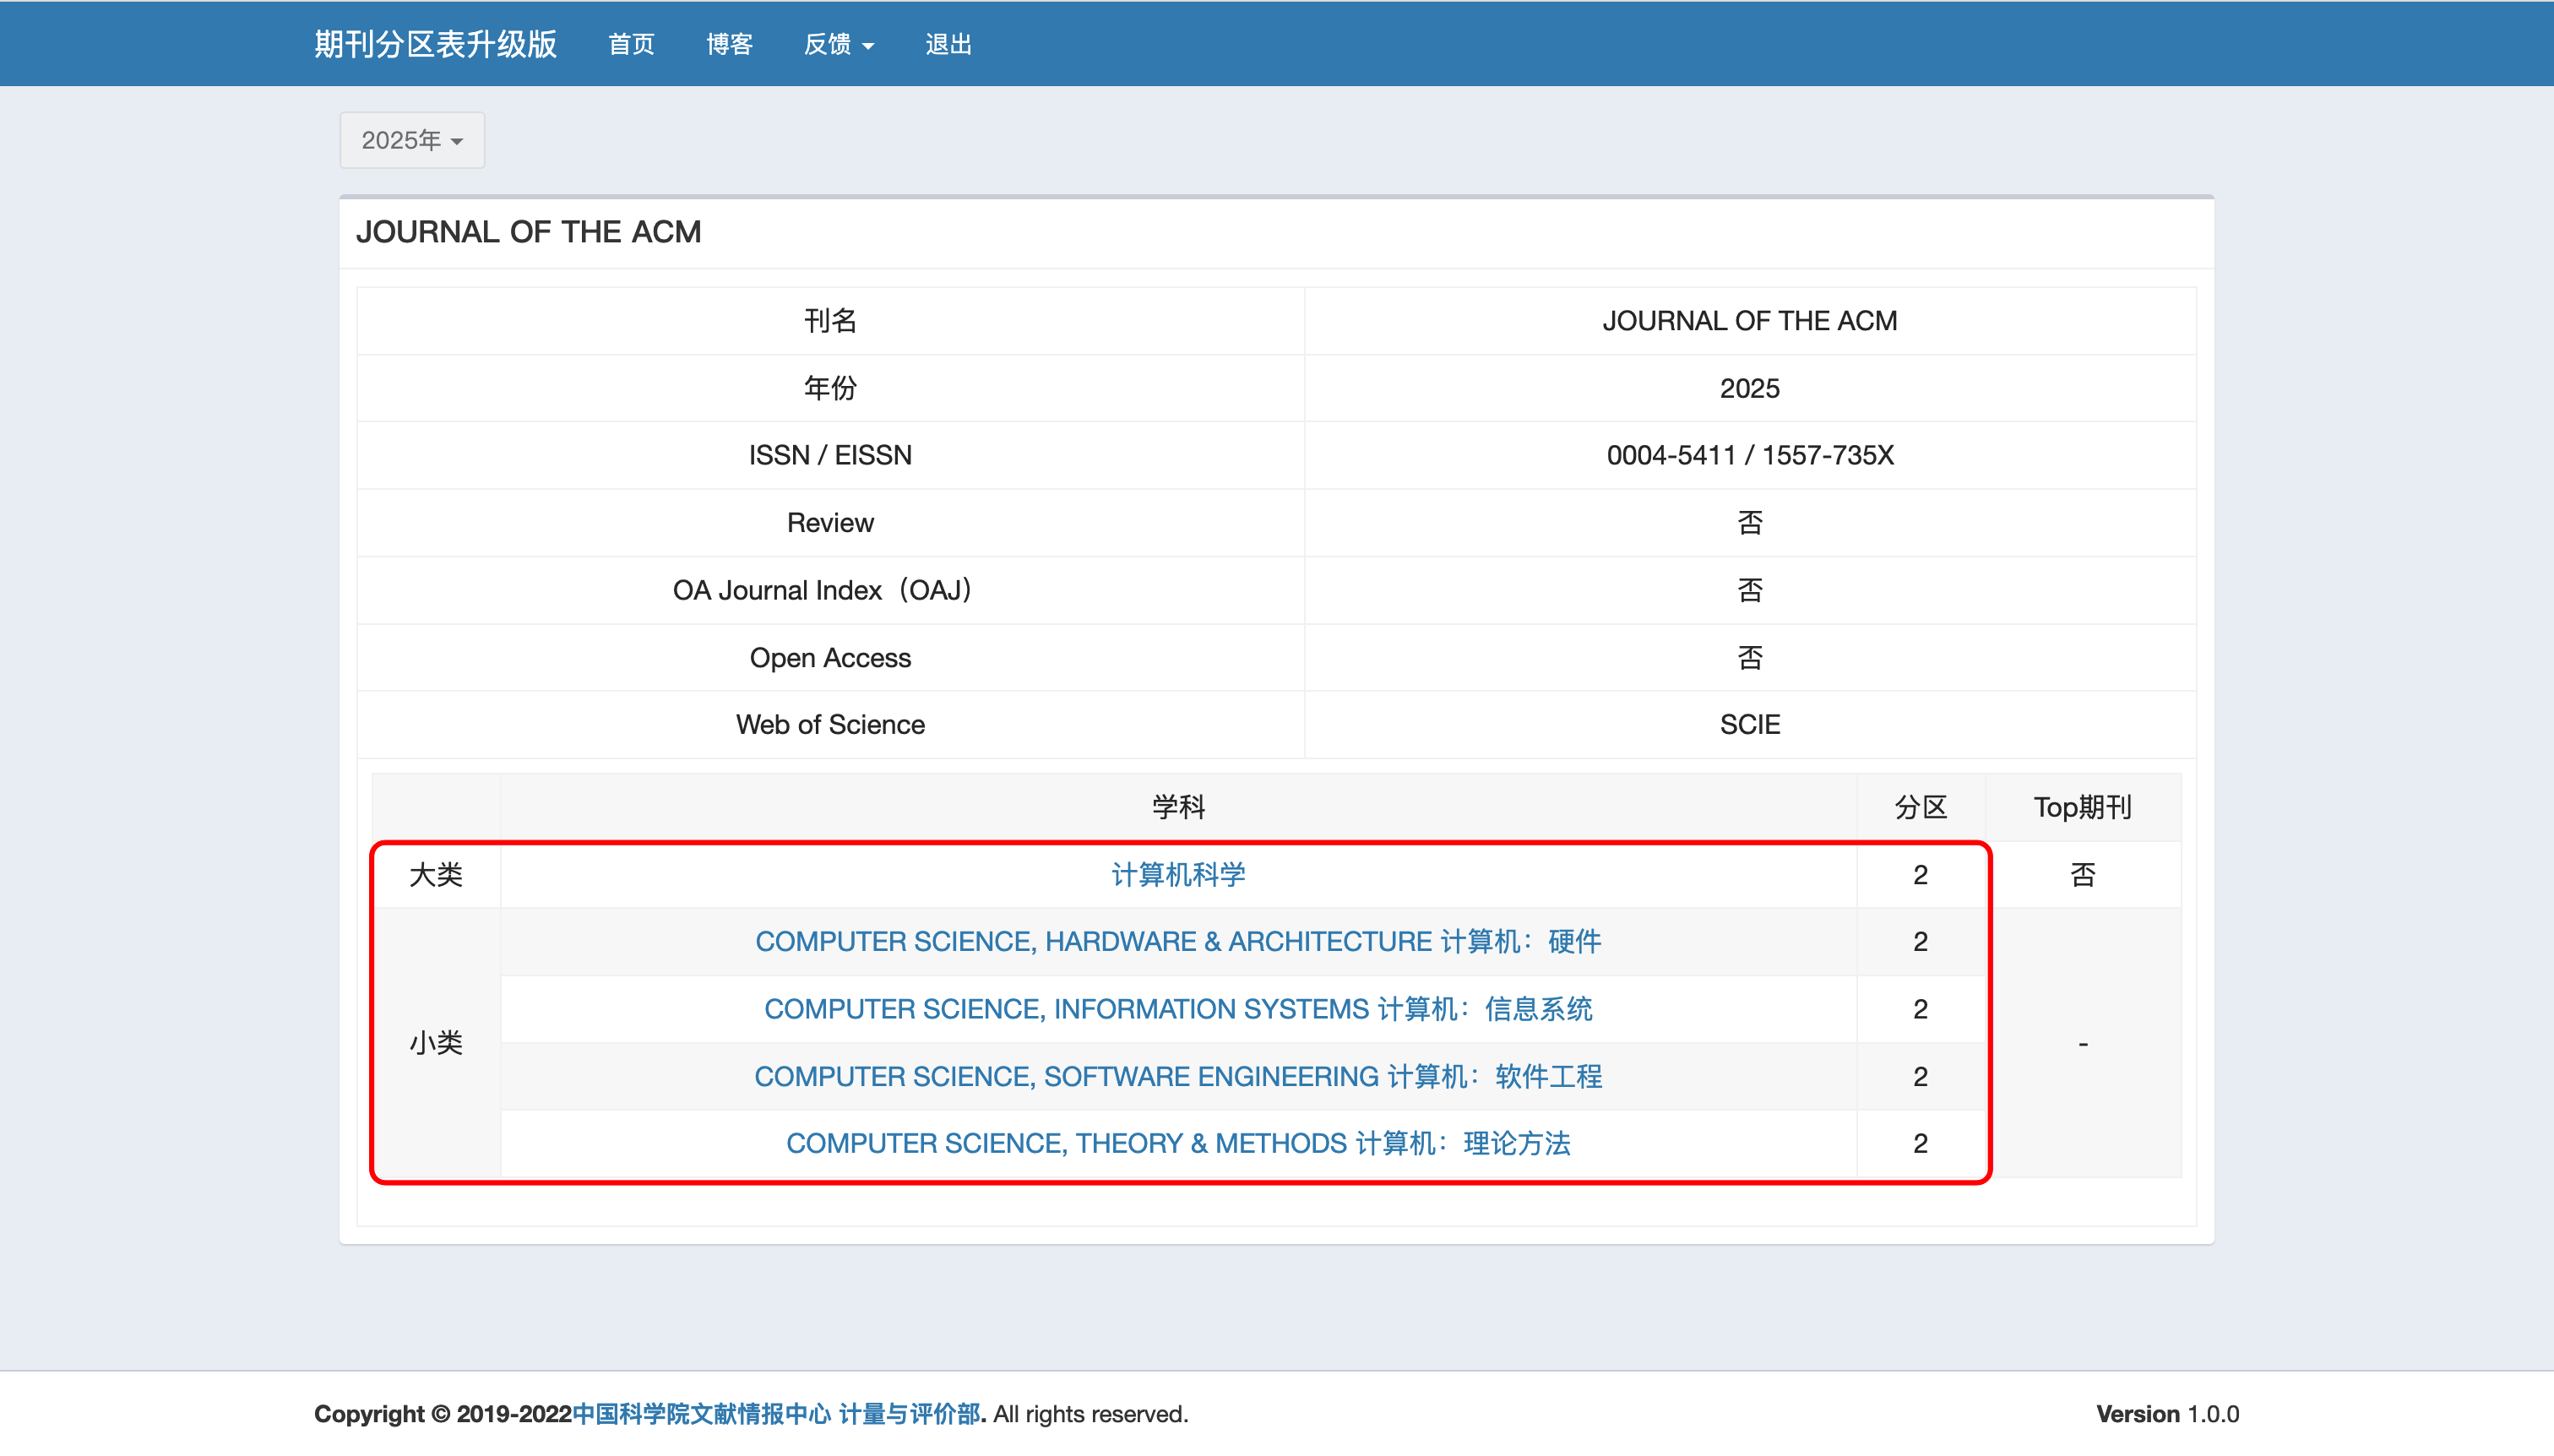
Task: Click the 学科 column header
Action: pos(1178,807)
